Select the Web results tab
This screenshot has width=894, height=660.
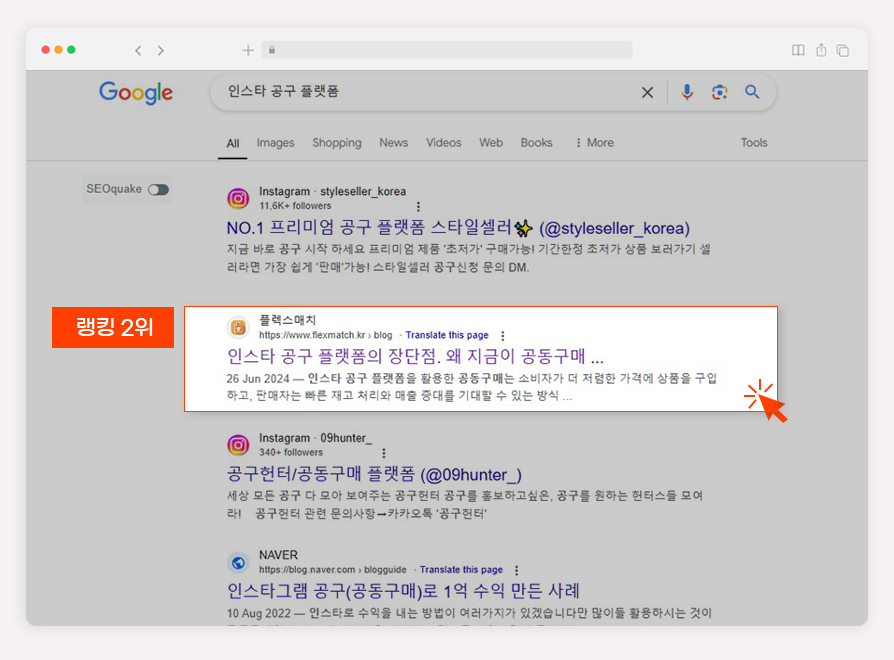[x=491, y=142]
